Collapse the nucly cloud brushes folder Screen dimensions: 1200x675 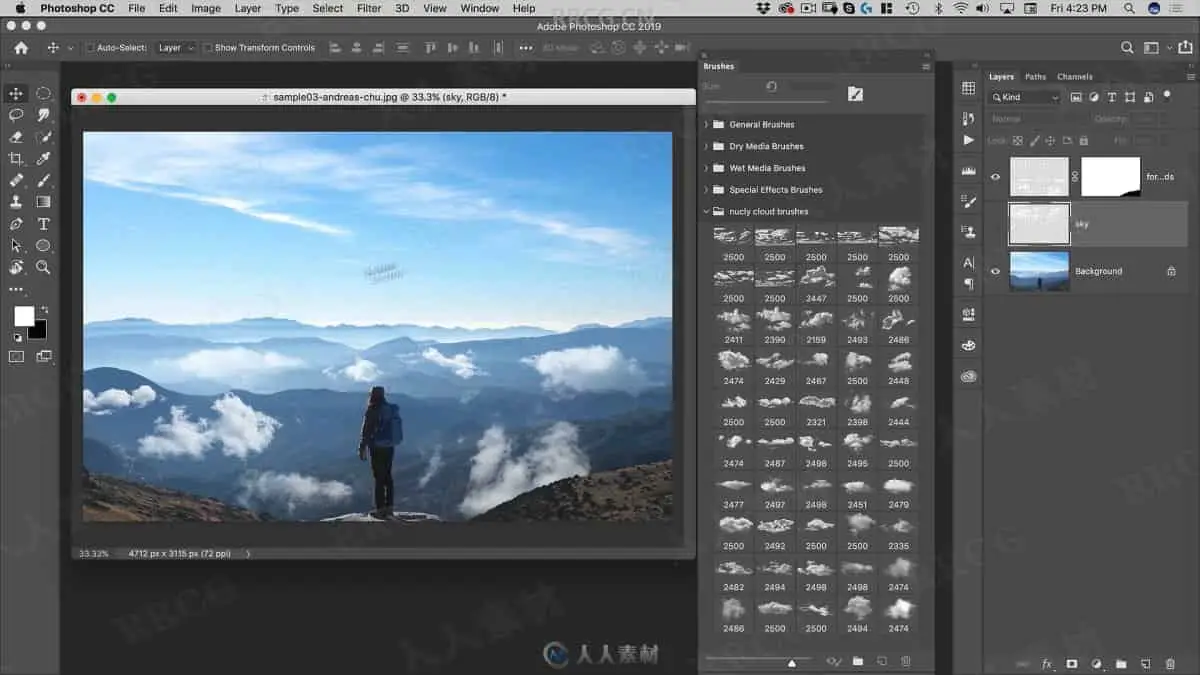[706, 211]
